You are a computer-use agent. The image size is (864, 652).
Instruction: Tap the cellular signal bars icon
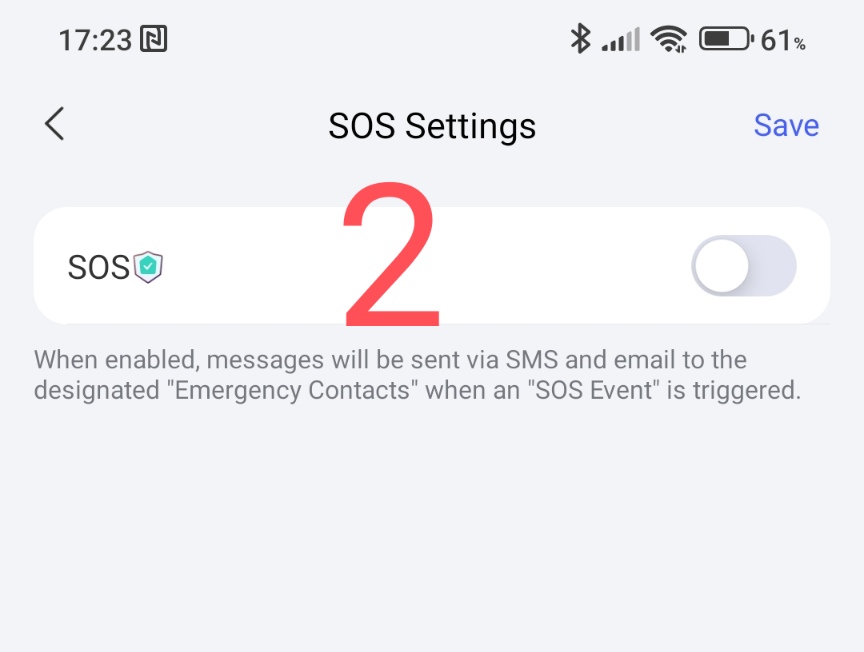pyautogui.click(x=621, y=39)
